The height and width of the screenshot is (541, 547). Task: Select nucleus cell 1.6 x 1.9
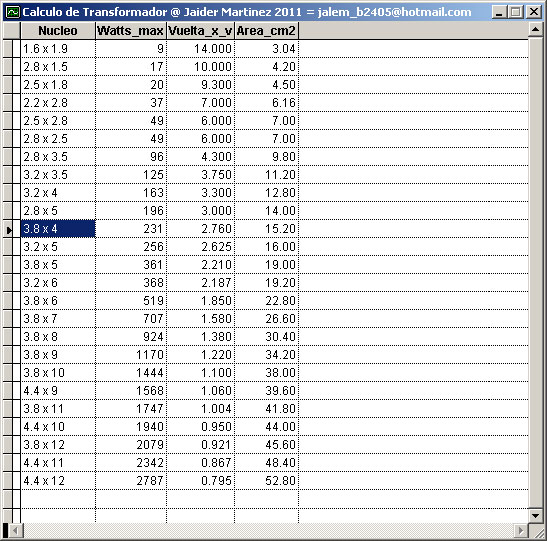pyautogui.click(x=58, y=49)
